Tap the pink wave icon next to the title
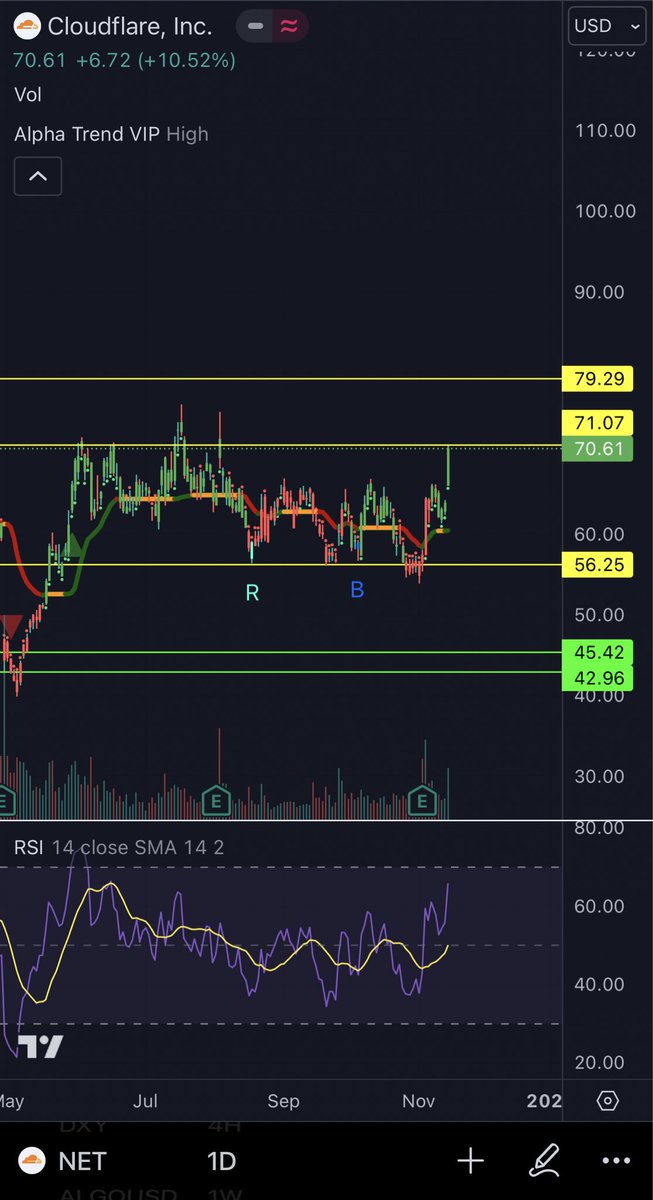The height and width of the screenshot is (1200, 653). [x=290, y=27]
